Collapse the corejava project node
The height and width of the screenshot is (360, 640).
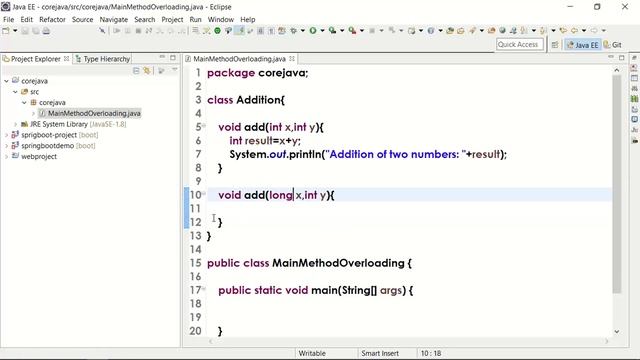click(x=7, y=81)
